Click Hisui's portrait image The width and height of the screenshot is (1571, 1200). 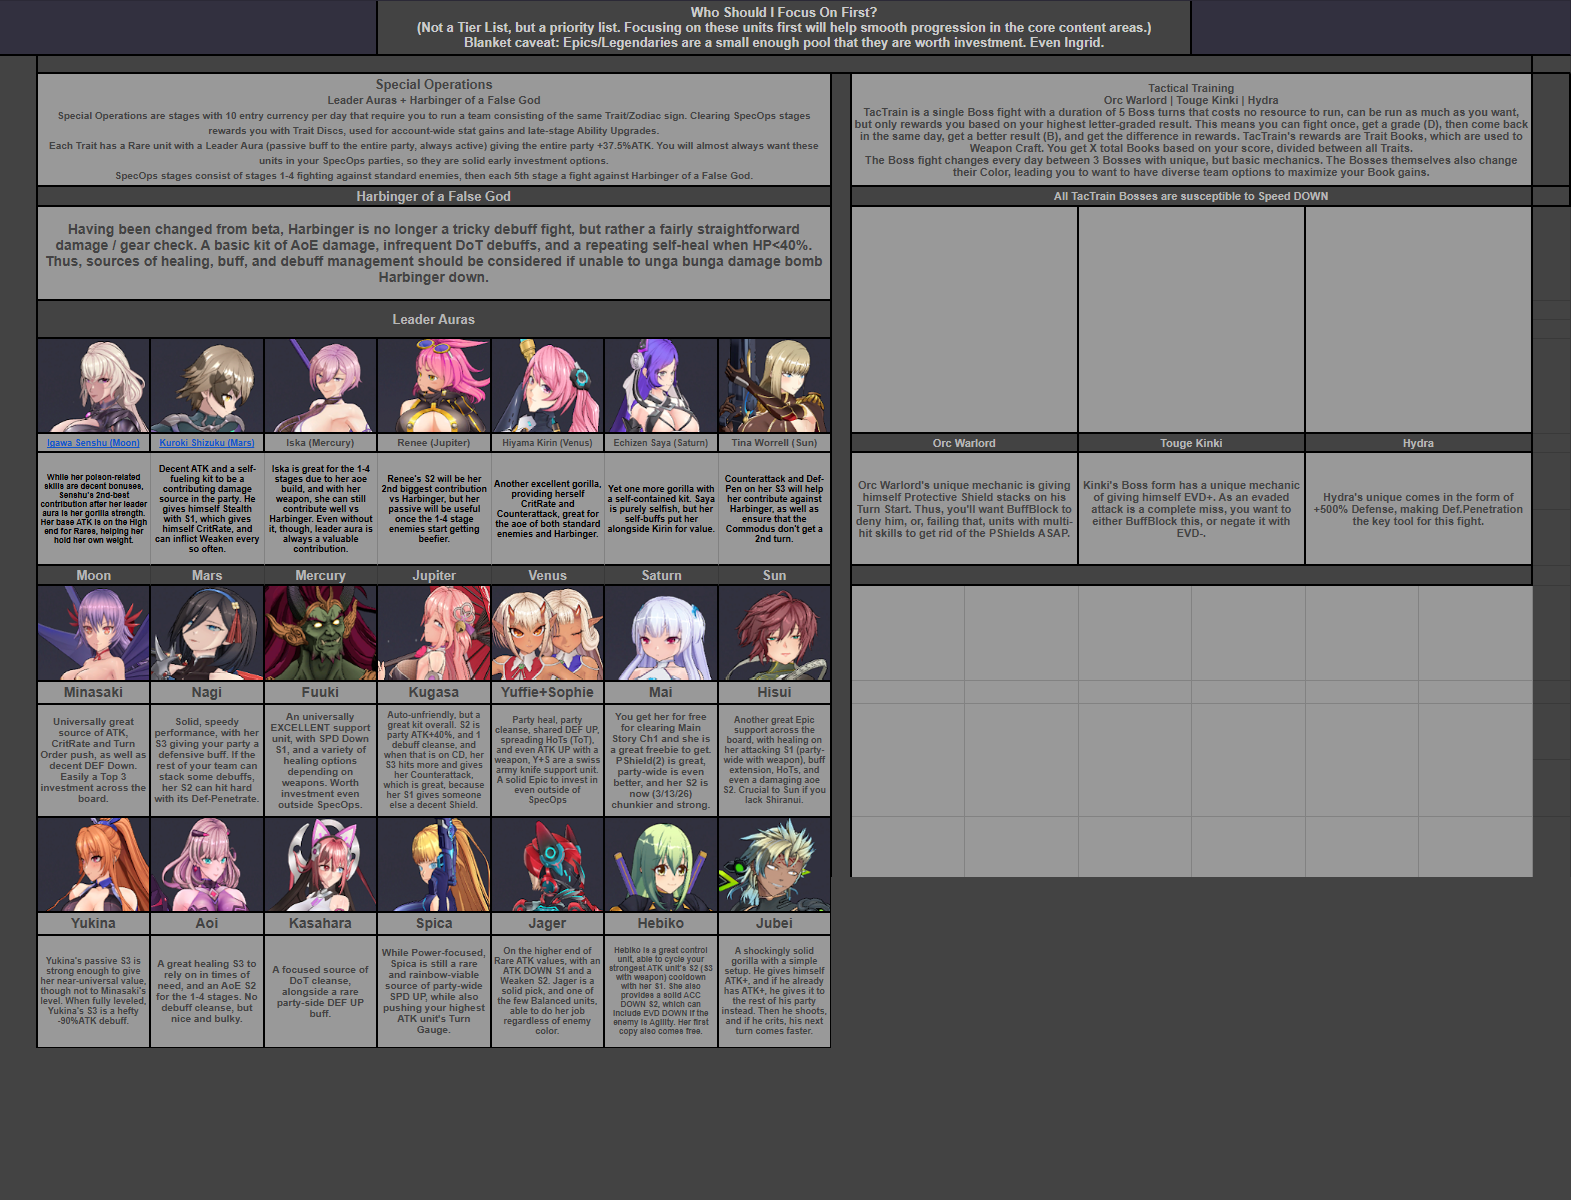(x=774, y=633)
